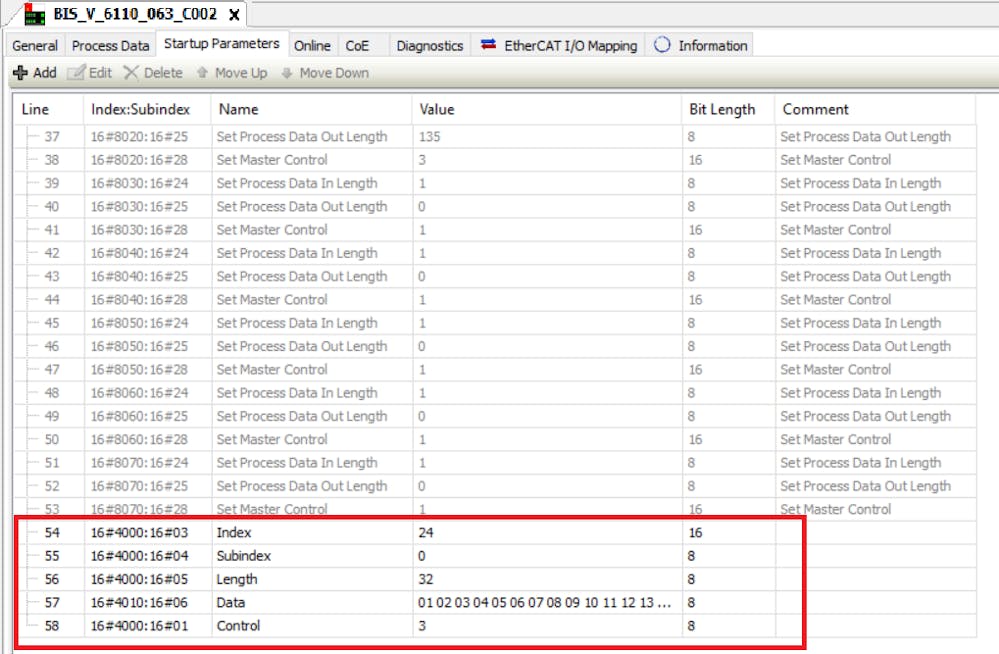Click line number 44
The height and width of the screenshot is (654, 999).
point(52,300)
